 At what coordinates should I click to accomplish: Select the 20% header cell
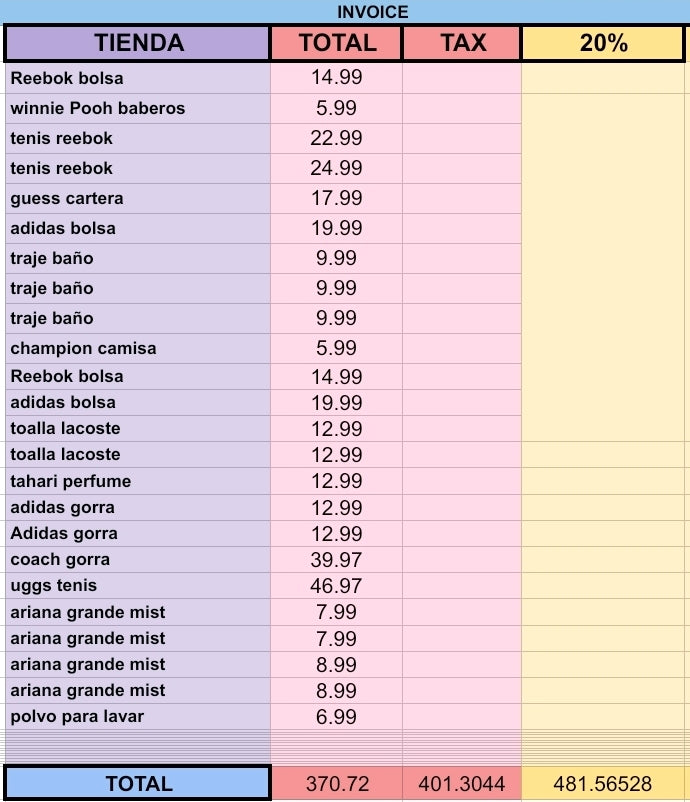tap(603, 42)
